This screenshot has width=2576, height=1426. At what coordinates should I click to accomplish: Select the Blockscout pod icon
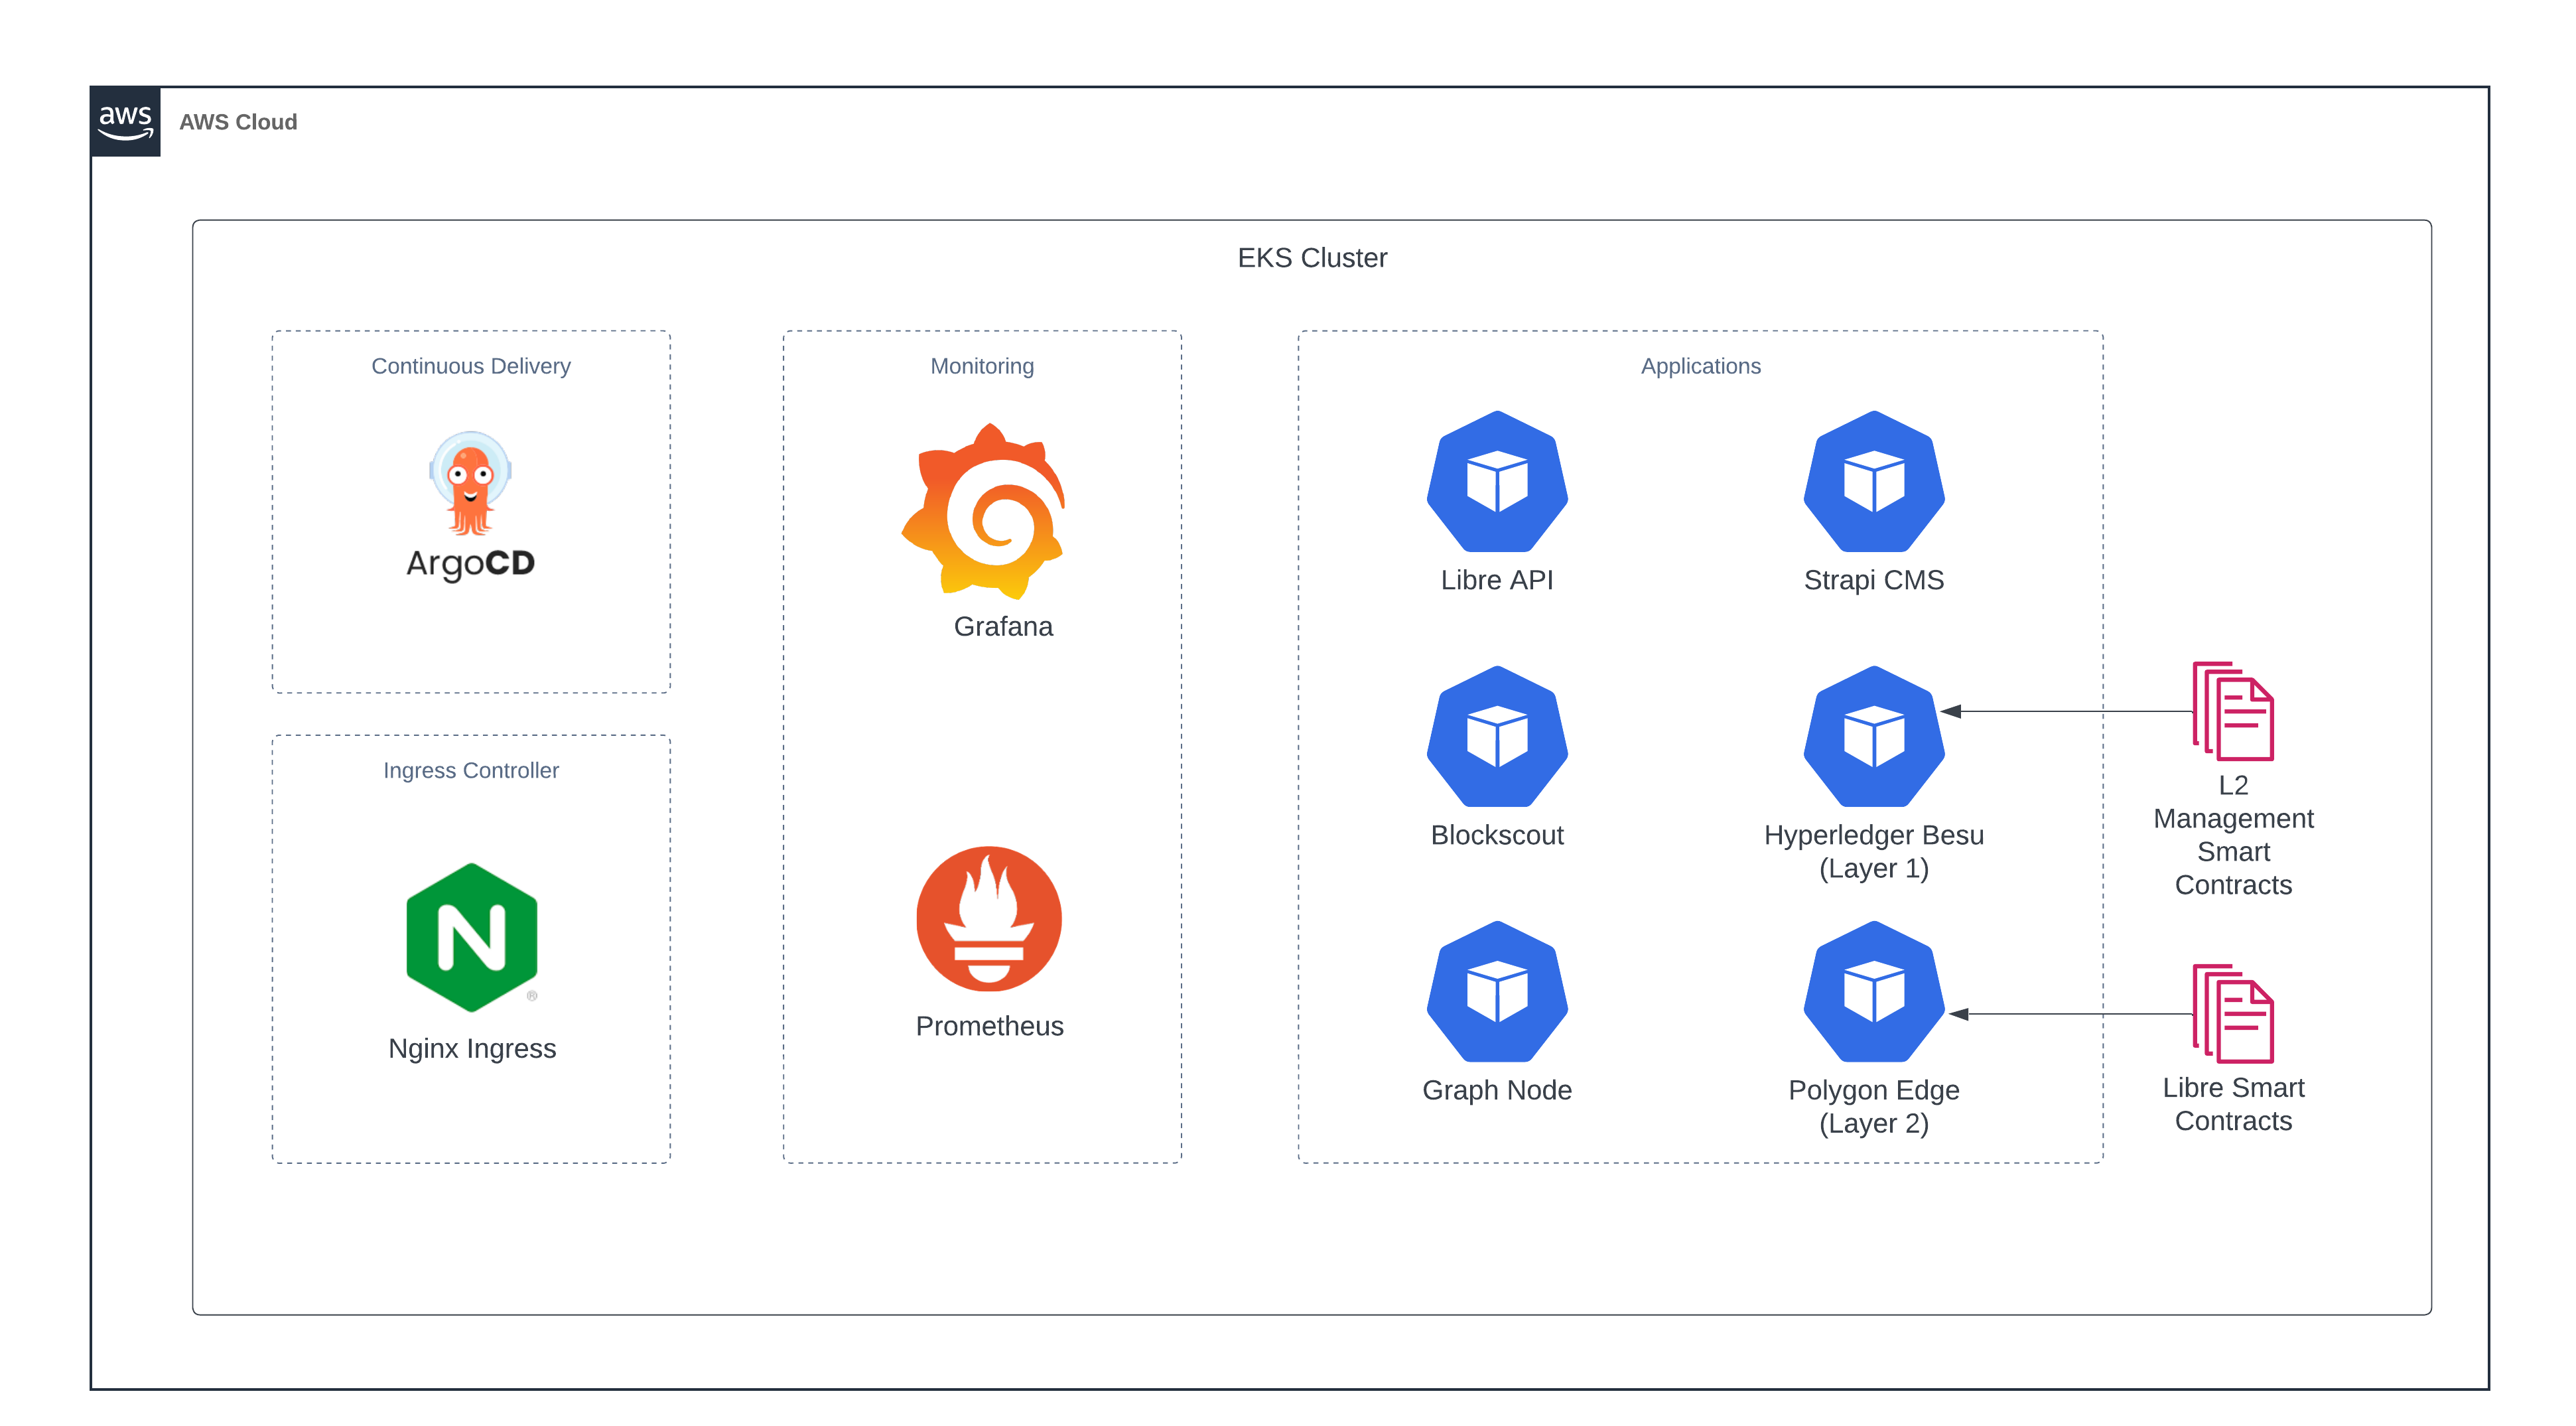[x=1497, y=737]
